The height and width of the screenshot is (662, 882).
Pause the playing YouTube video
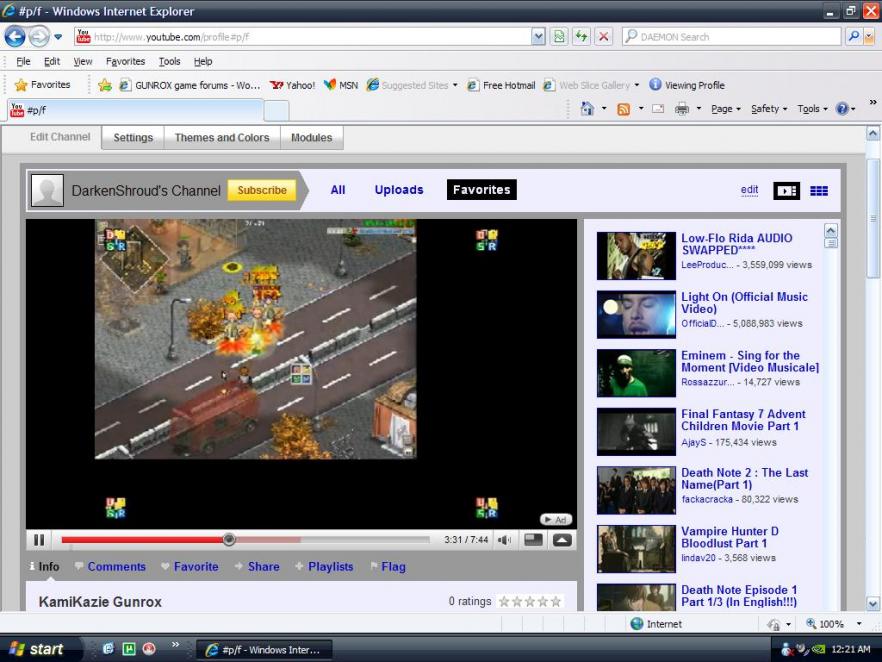(39, 540)
